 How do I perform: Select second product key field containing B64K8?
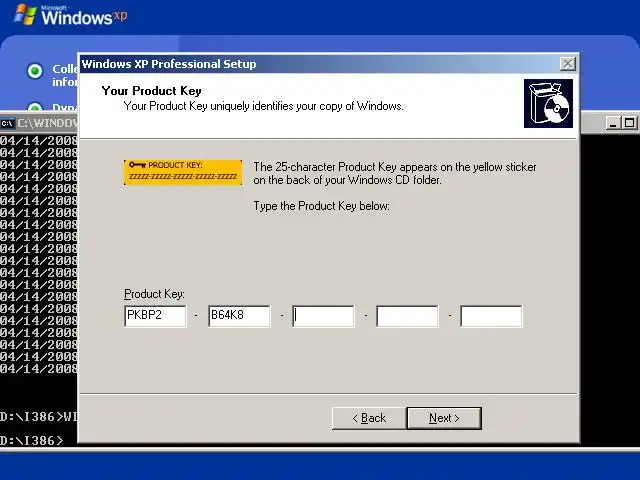pyautogui.click(x=239, y=316)
